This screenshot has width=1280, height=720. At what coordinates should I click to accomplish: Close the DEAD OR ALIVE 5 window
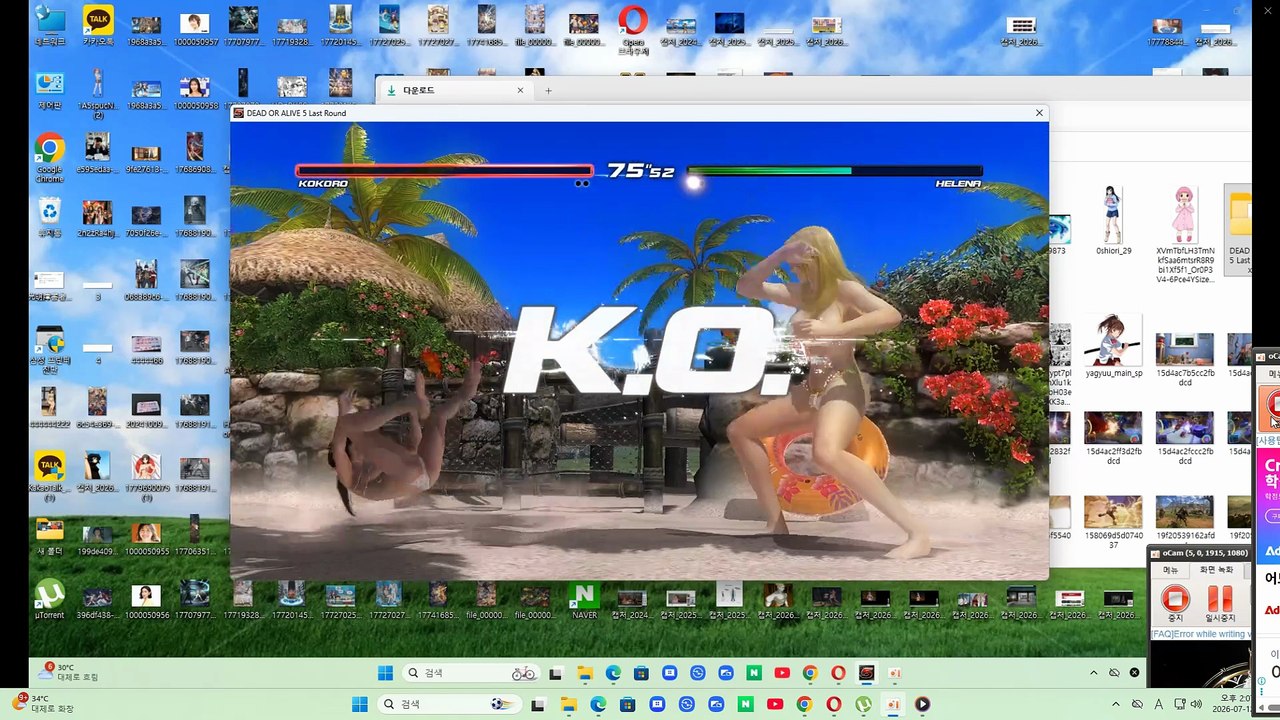(1039, 113)
